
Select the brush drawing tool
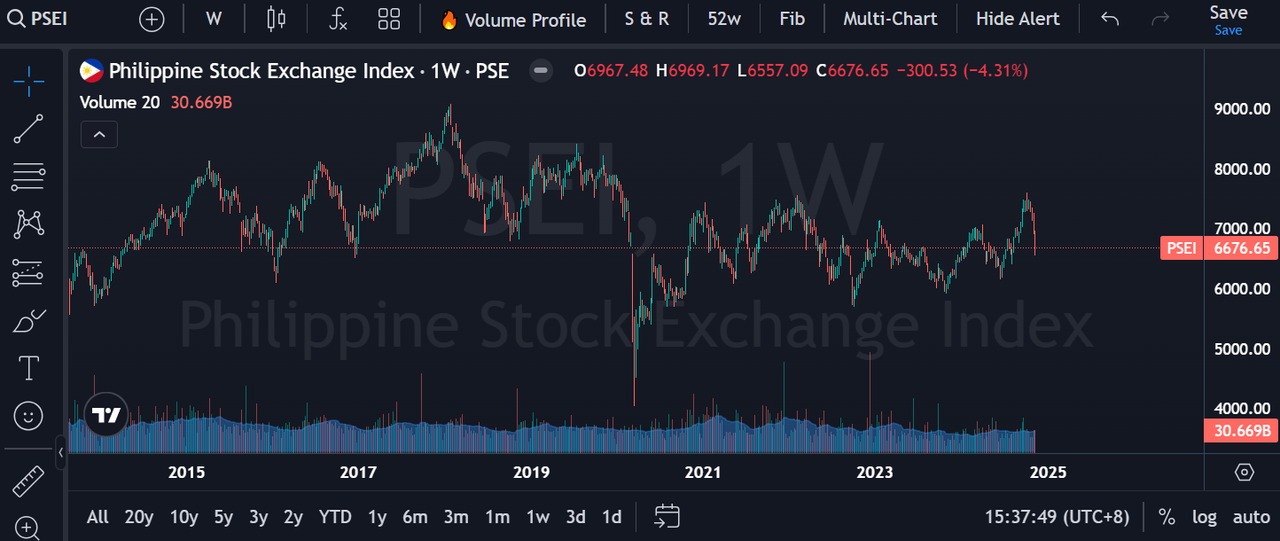pos(29,321)
